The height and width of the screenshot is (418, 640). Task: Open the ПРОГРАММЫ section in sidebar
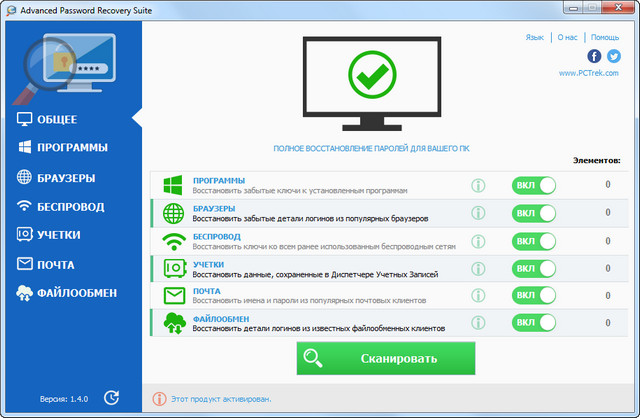click(x=62, y=147)
